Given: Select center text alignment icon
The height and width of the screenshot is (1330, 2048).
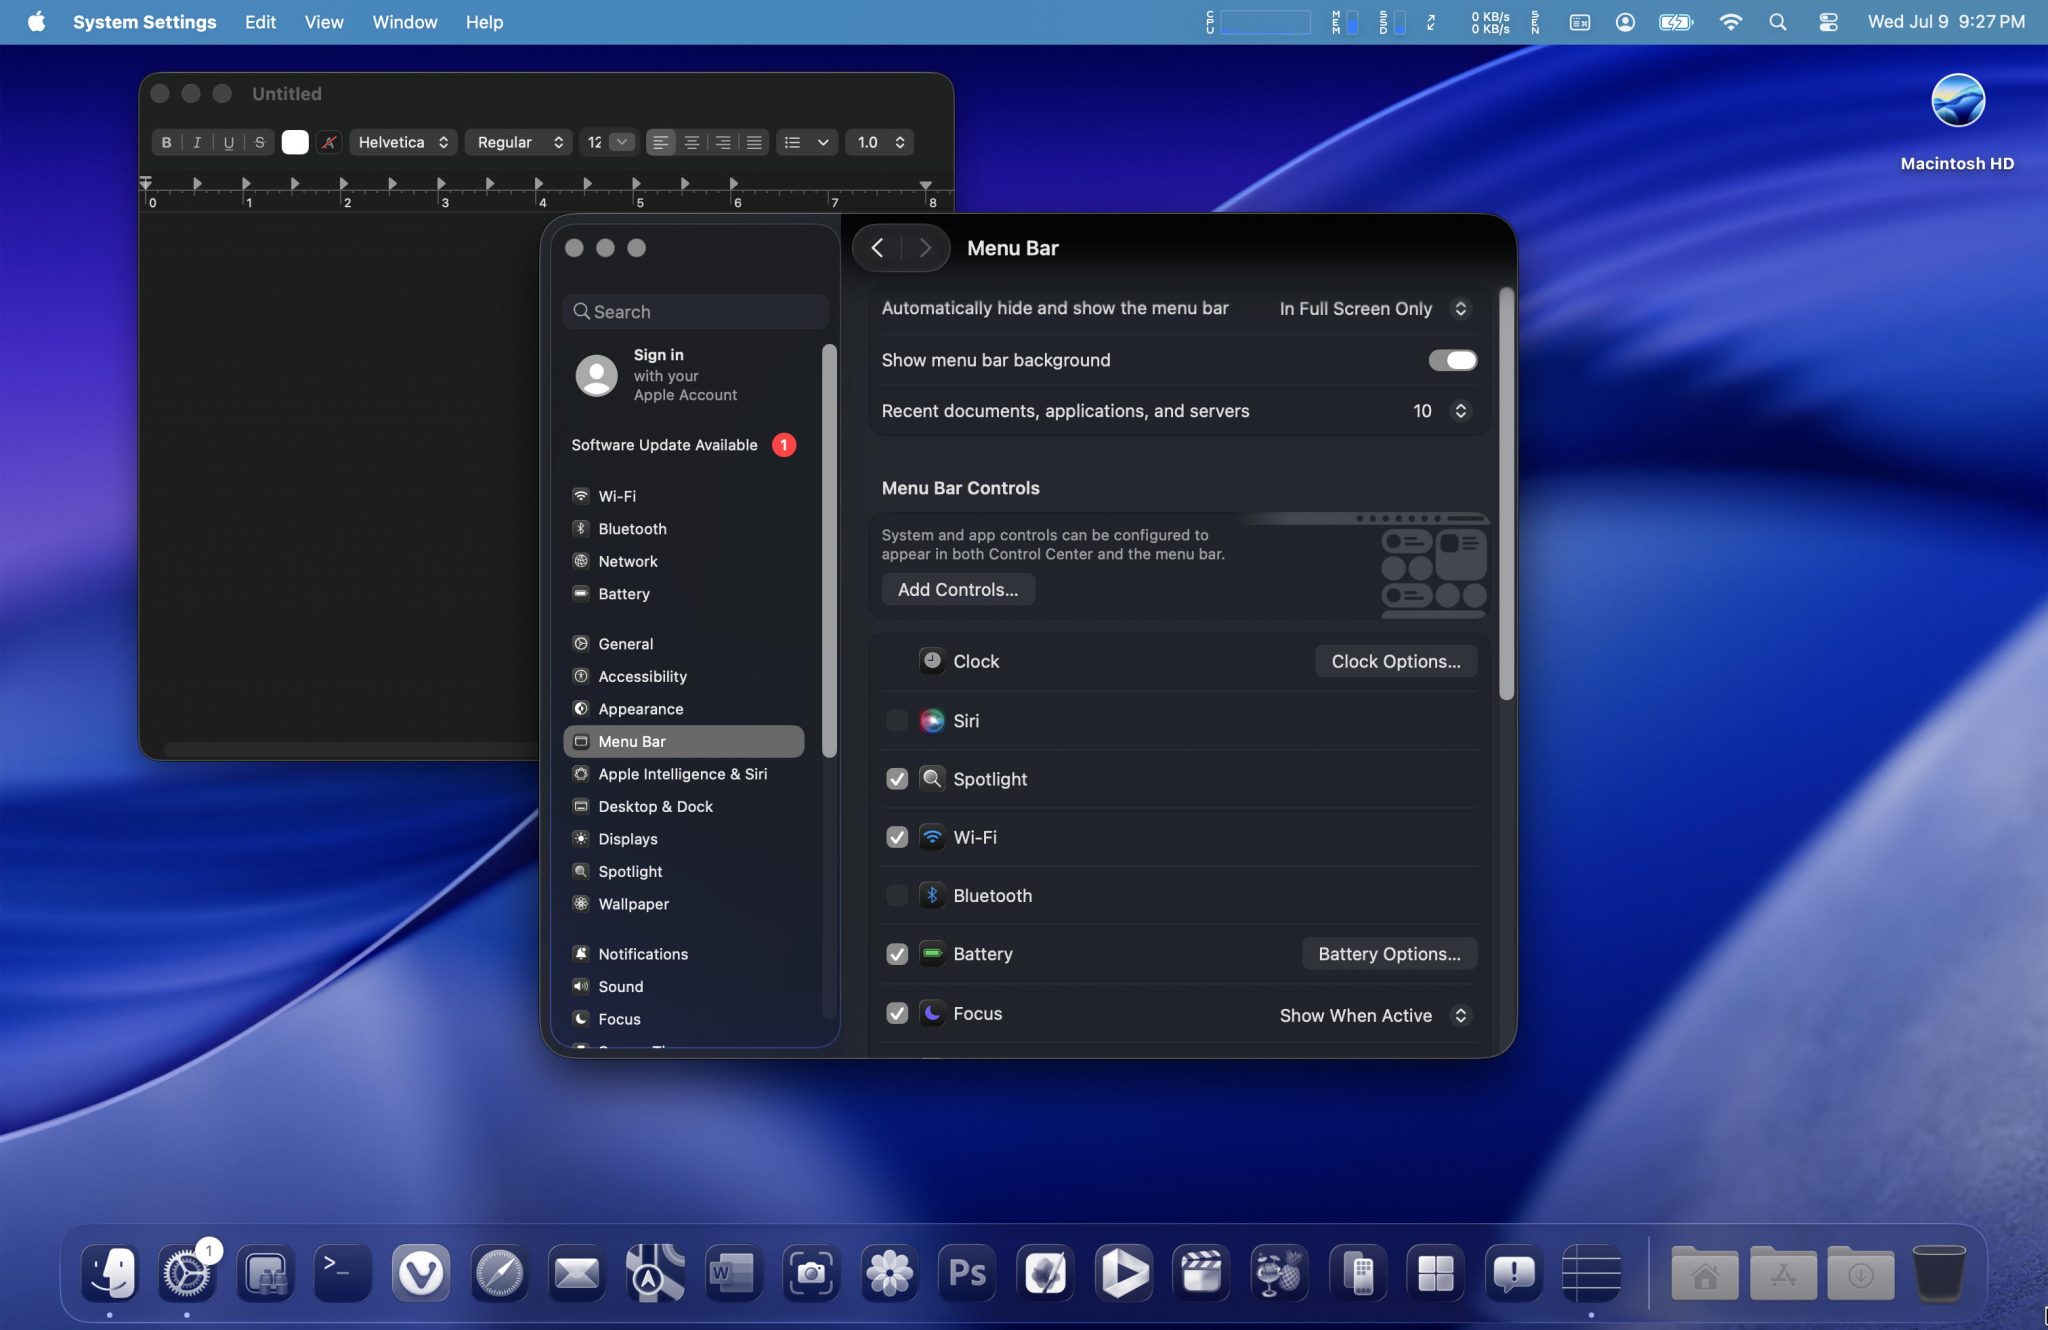Looking at the screenshot, I should click(692, 142).
